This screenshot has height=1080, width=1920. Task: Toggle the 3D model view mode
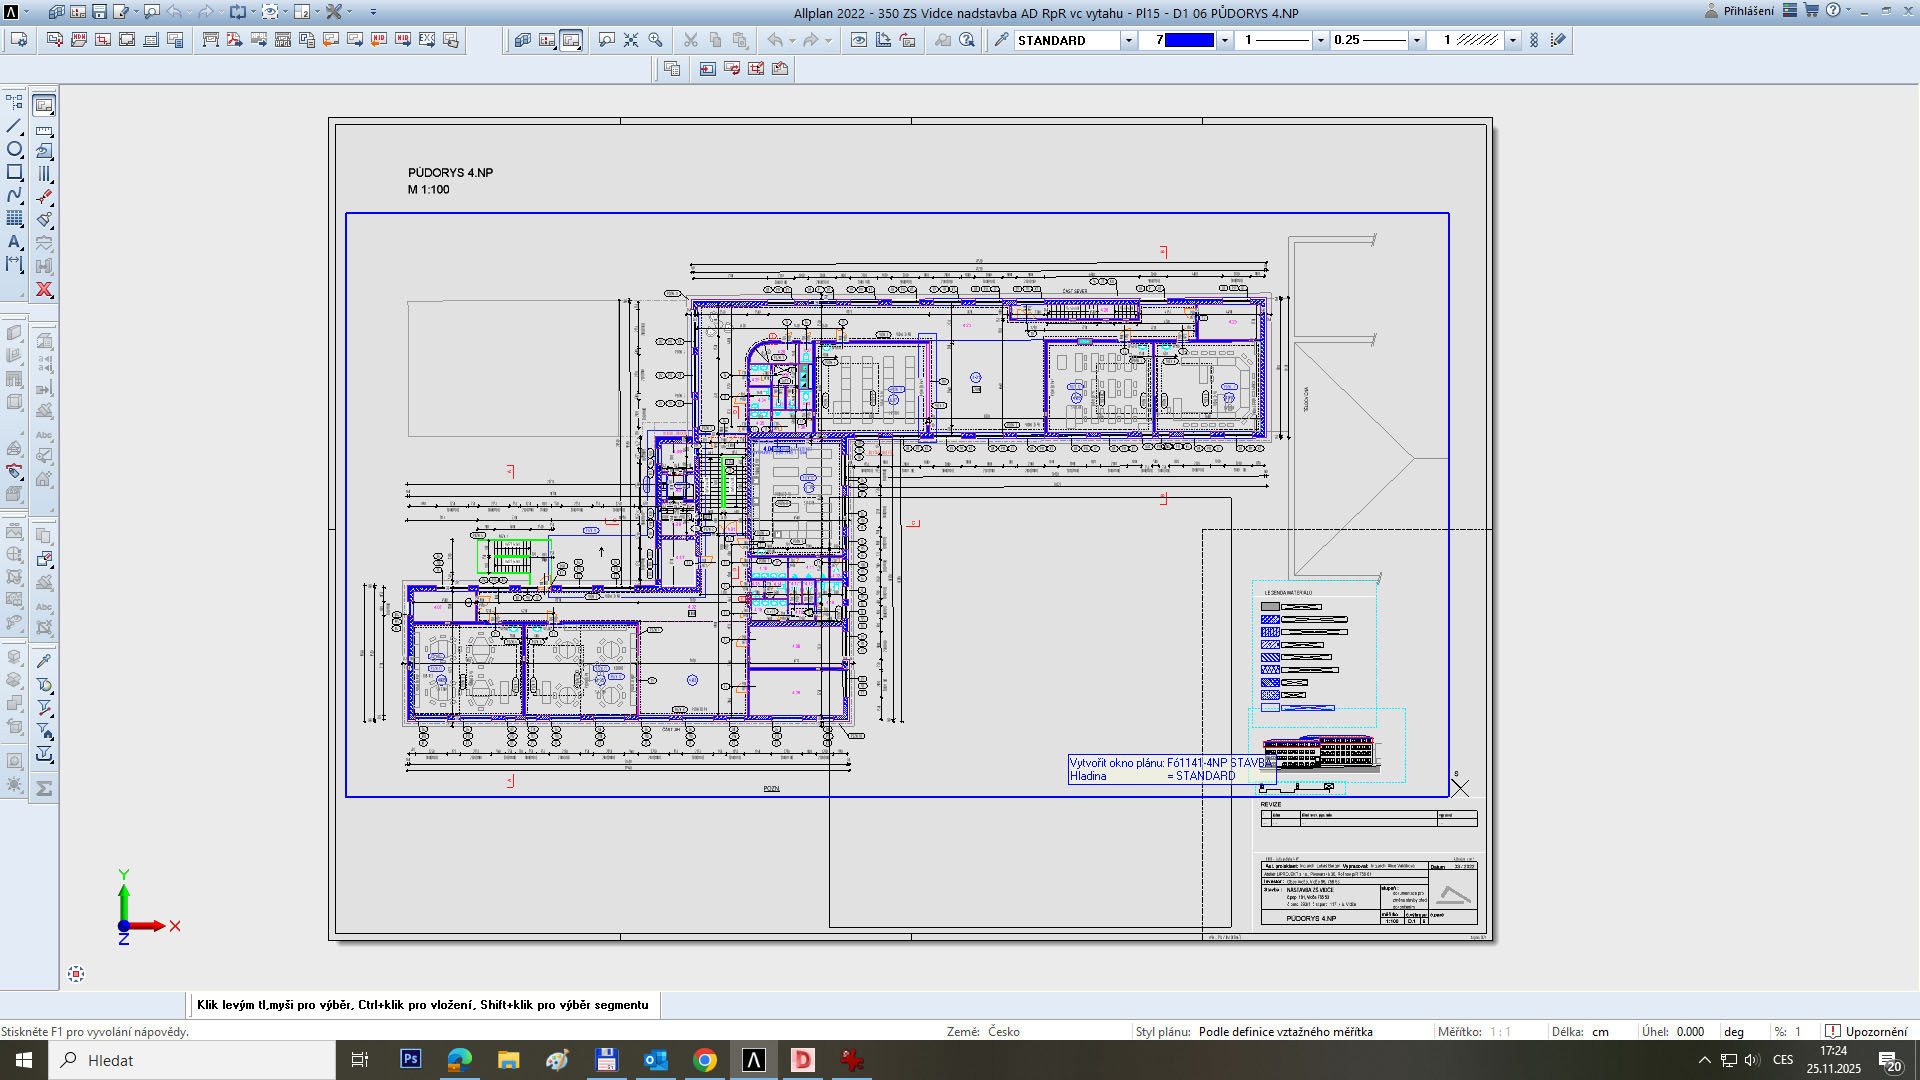(522, 40)
